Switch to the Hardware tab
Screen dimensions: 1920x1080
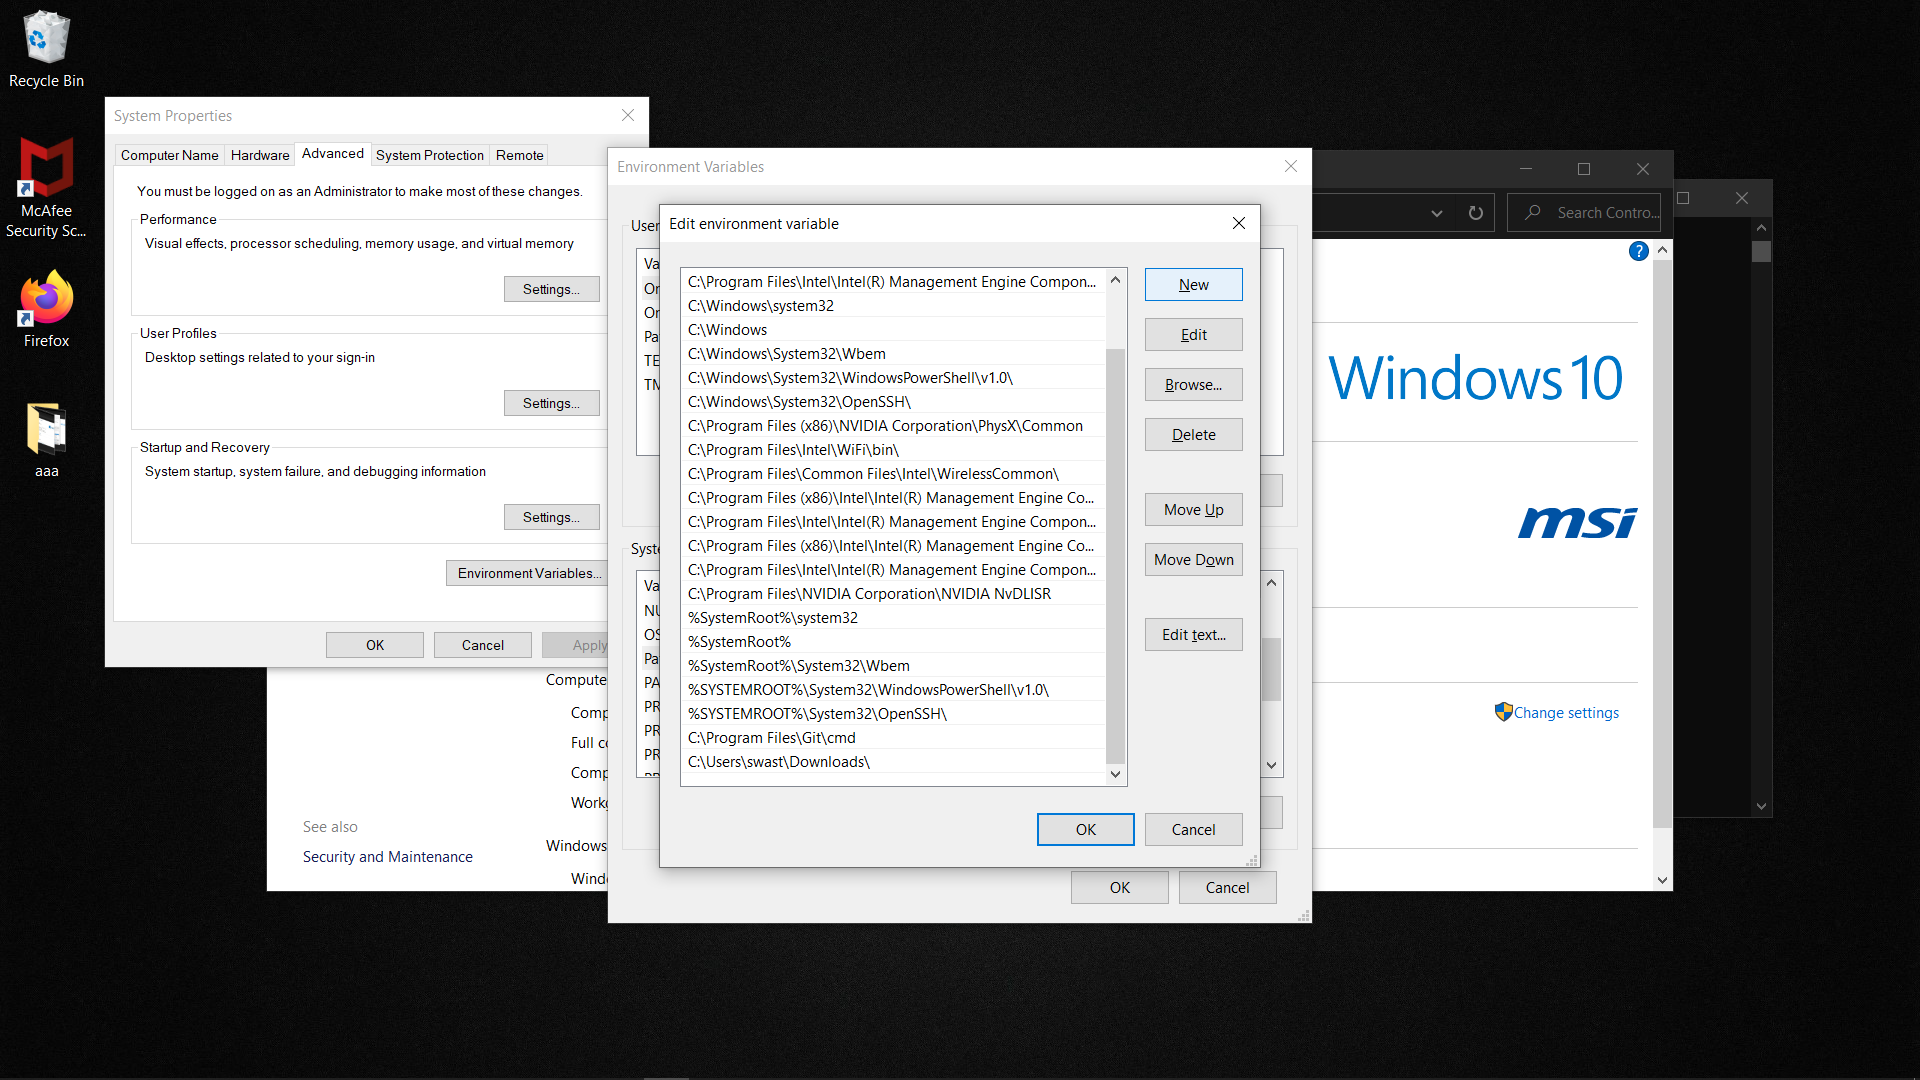click(x=260, y=155)
